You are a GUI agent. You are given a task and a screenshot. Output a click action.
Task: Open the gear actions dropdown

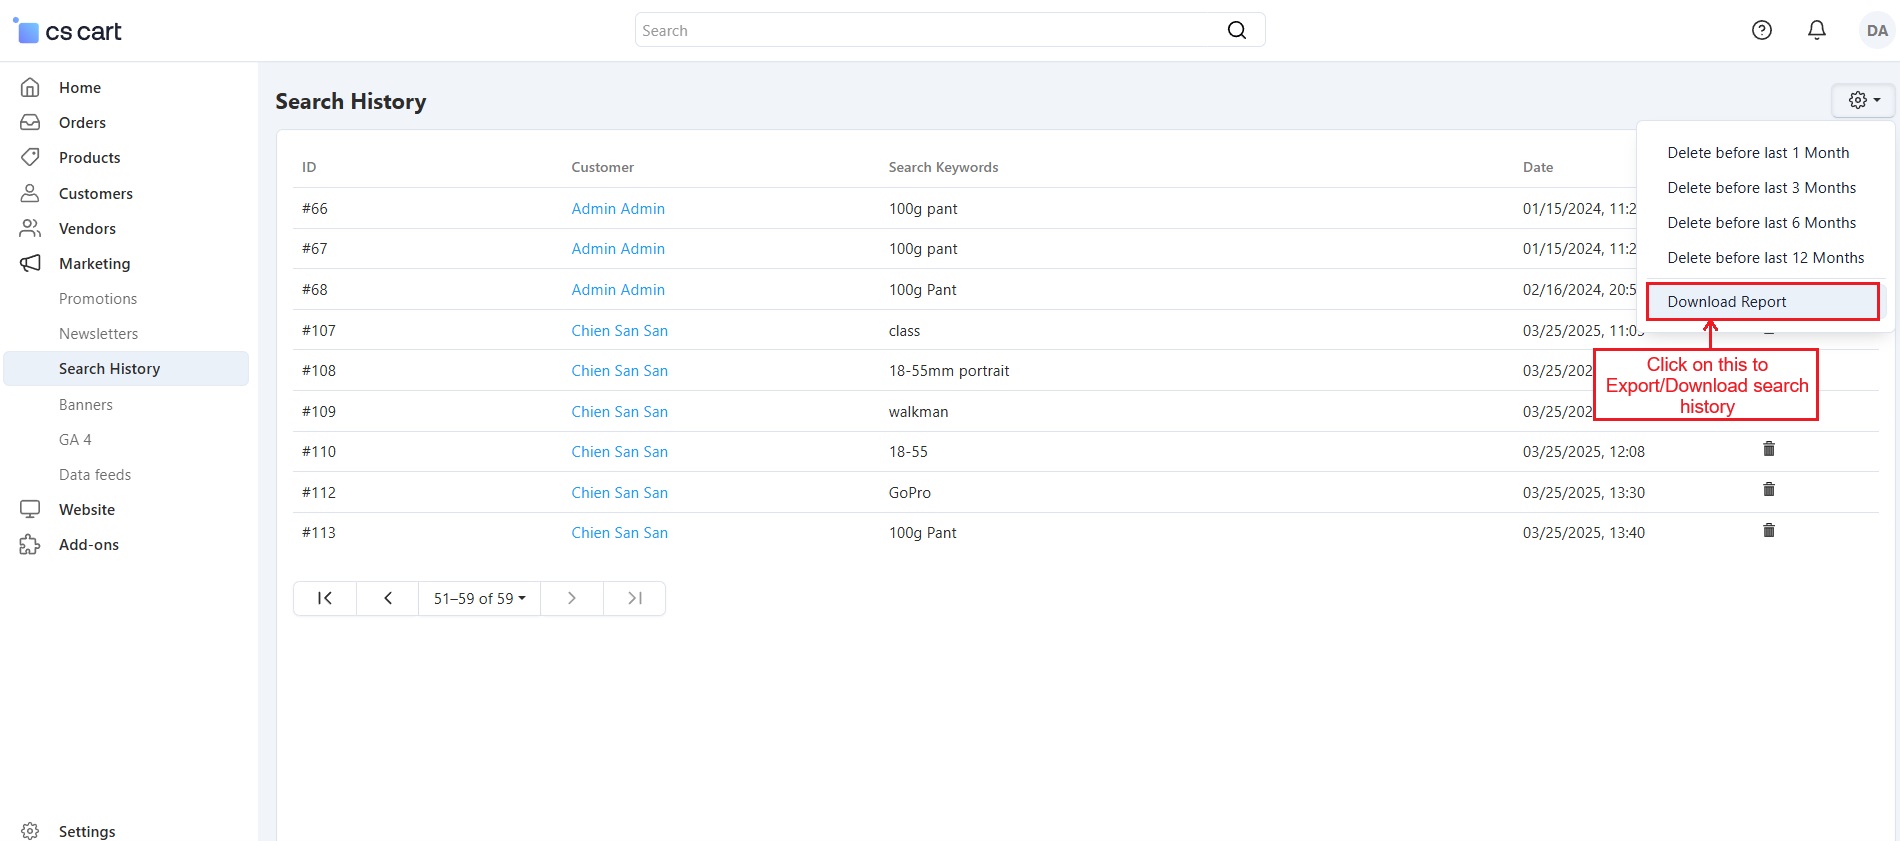coord(1863,100)
